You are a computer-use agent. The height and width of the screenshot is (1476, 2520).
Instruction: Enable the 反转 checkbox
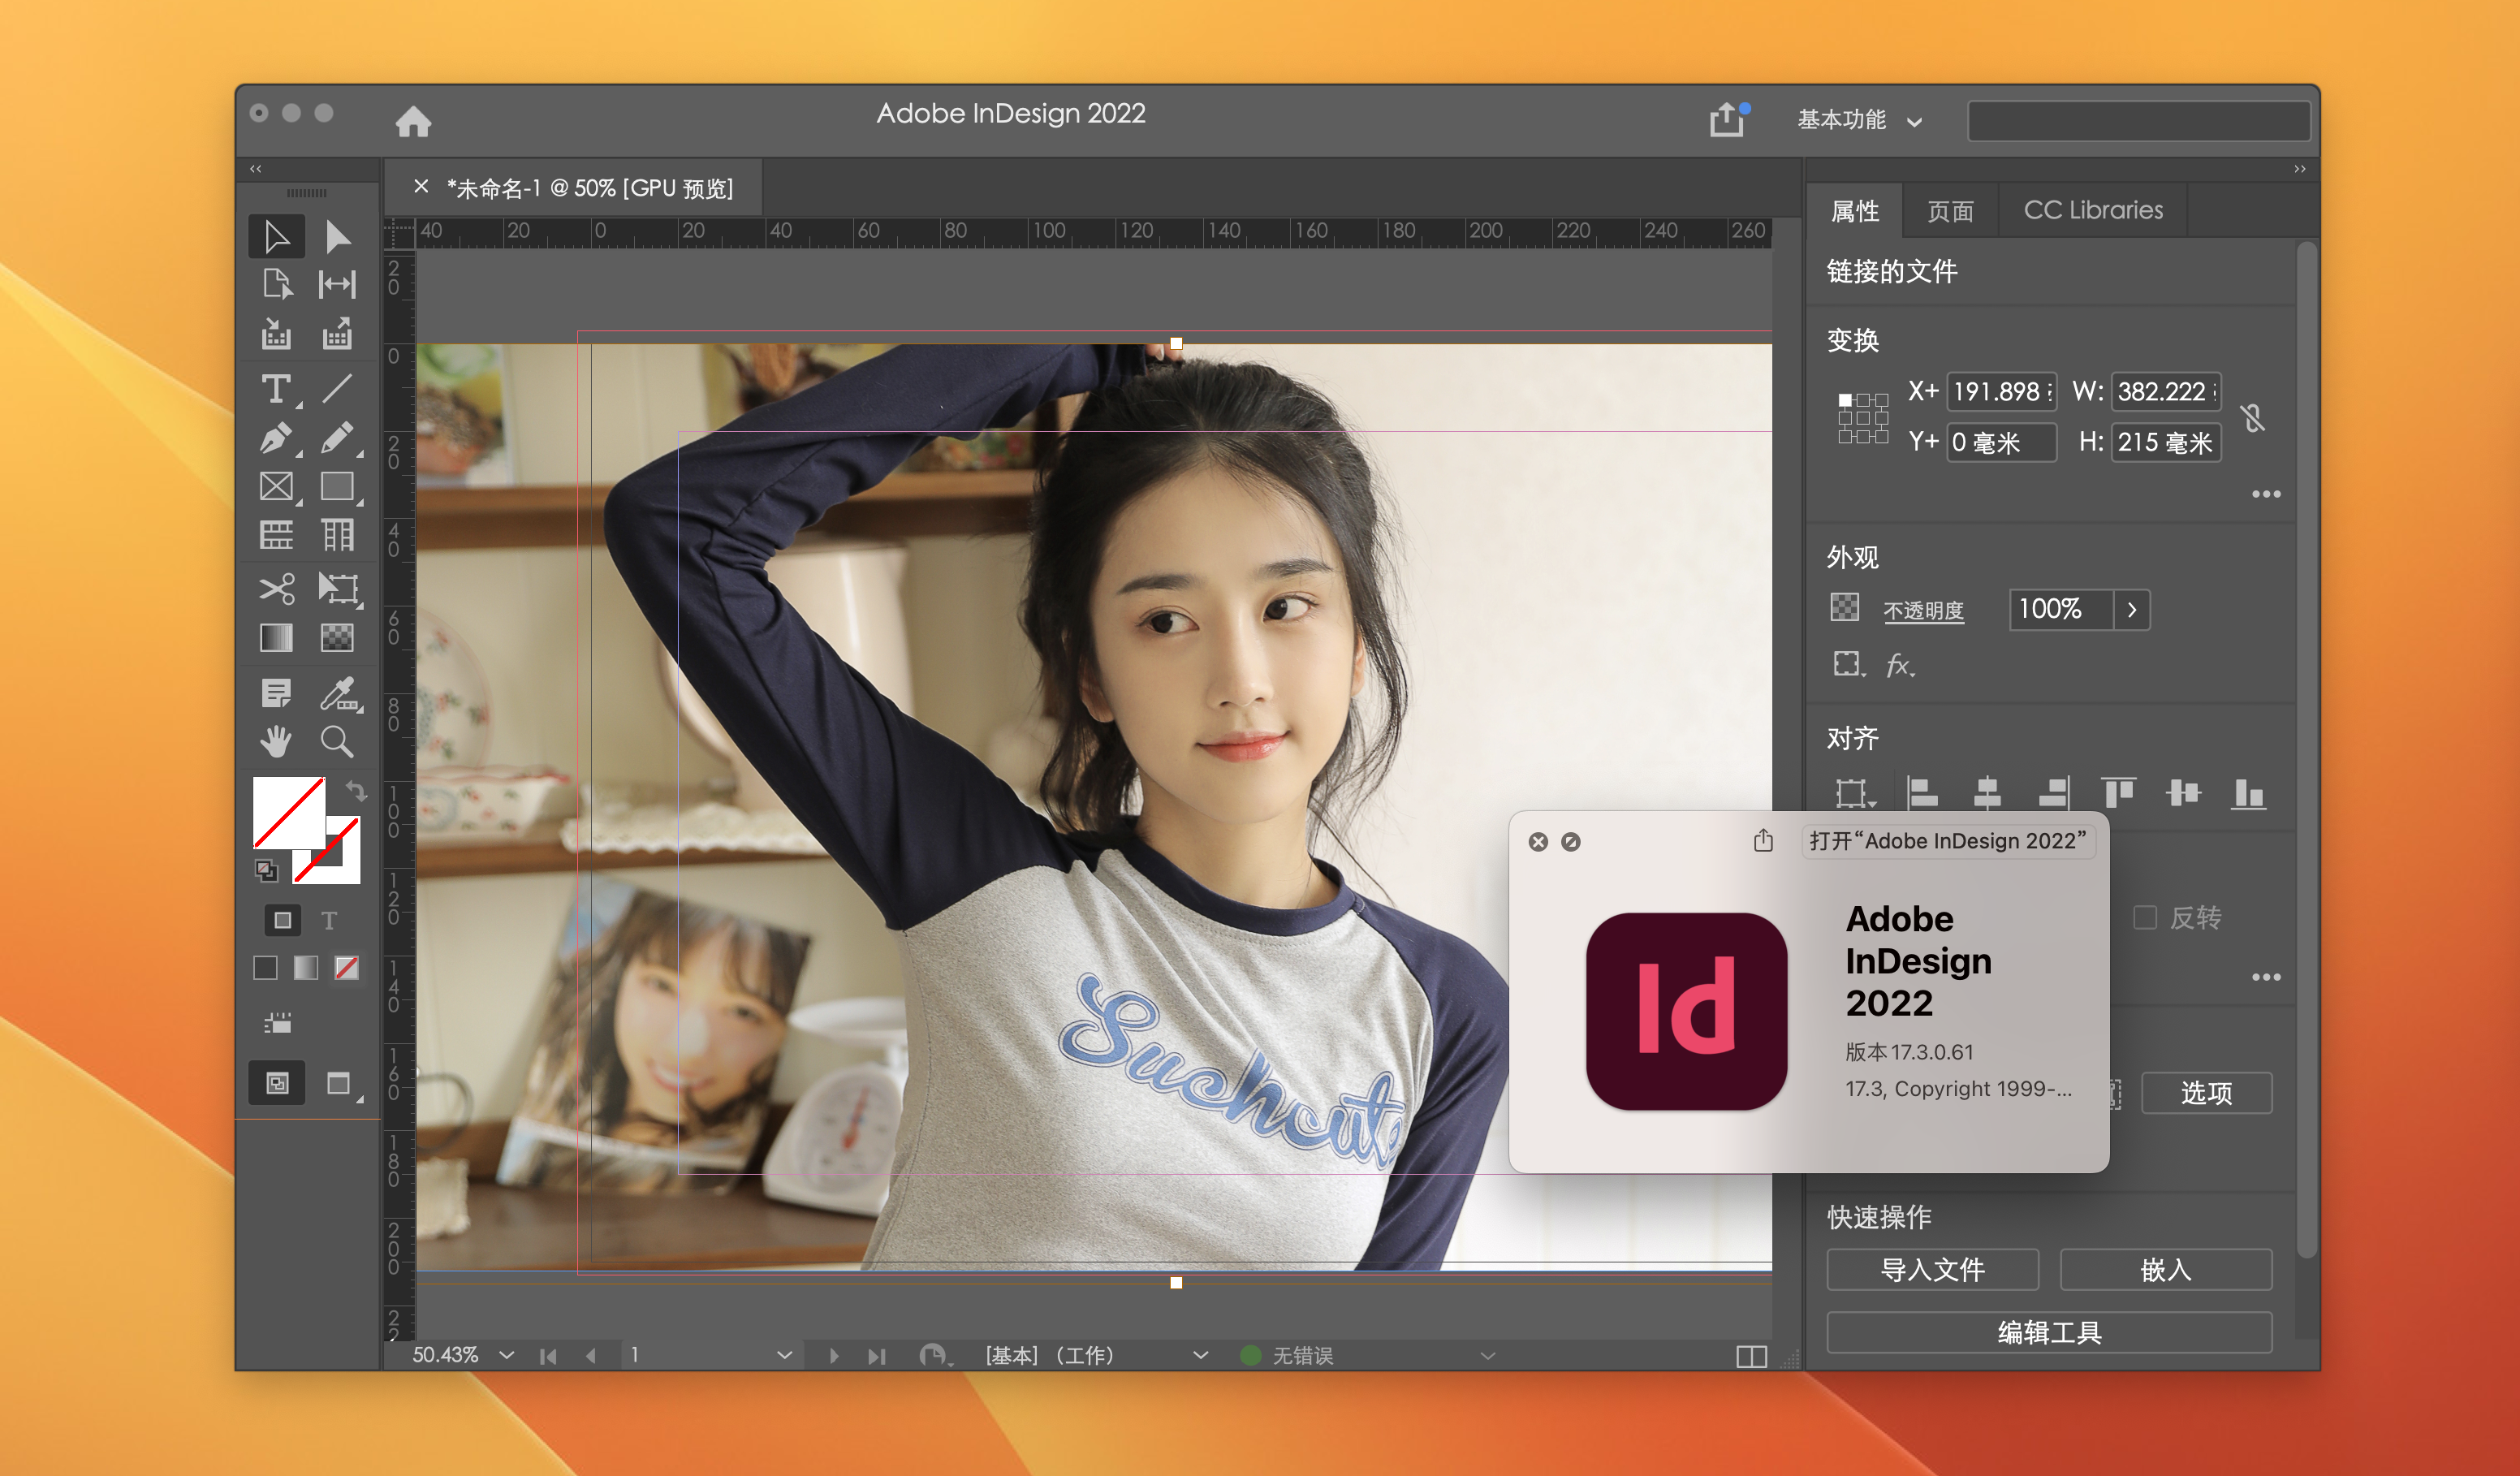[x=2145, y=917]
